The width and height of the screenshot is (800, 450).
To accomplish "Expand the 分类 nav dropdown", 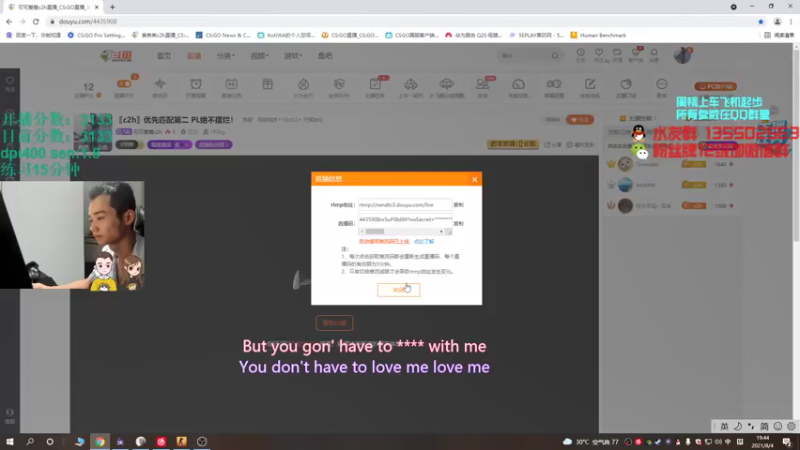I will [226, 56].
